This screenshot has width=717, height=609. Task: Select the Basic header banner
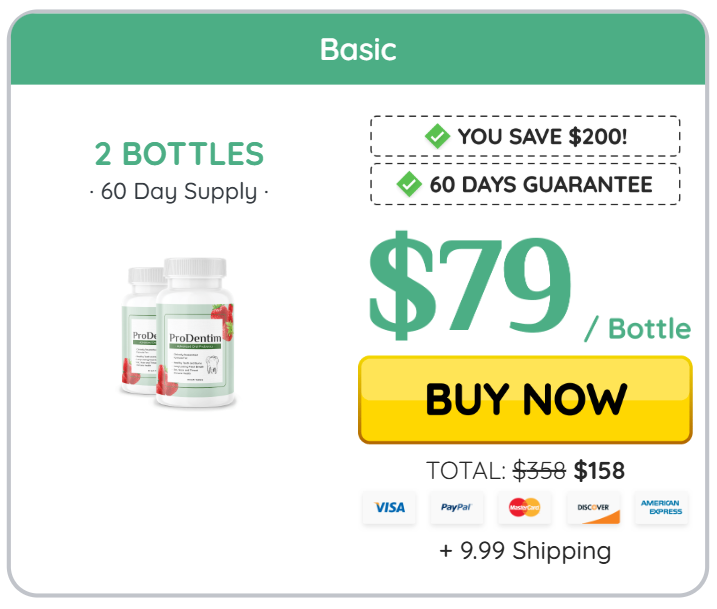pos(358,49)
